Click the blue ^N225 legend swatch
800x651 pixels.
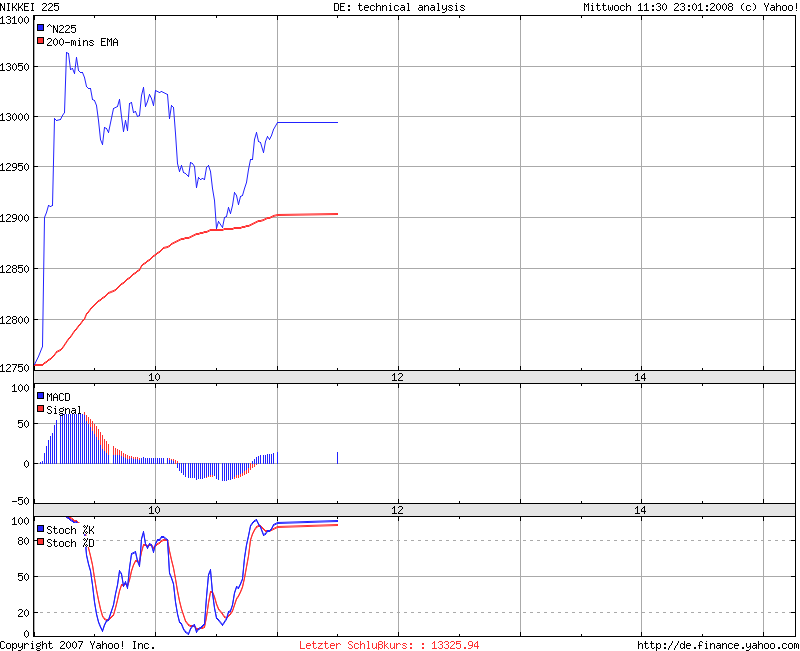(41, 29)
